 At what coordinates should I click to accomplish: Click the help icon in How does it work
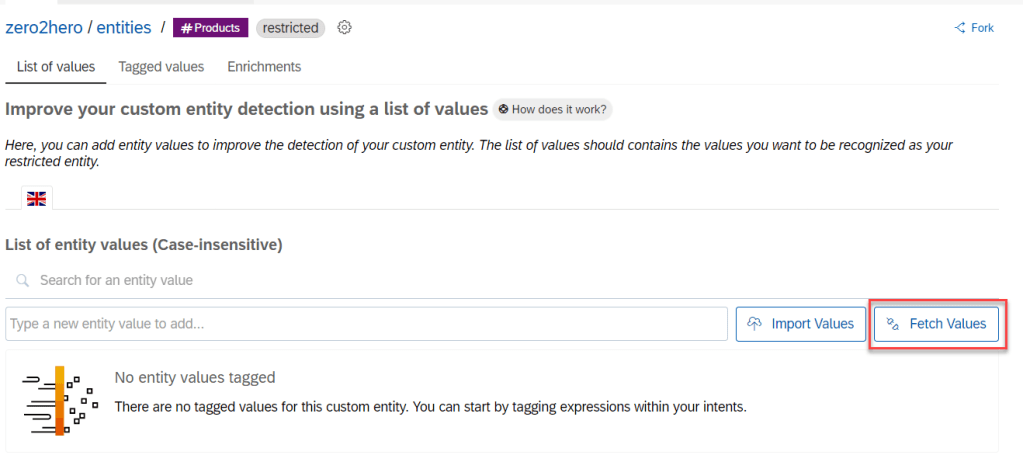pyautogui.click(x=504, y=109)
